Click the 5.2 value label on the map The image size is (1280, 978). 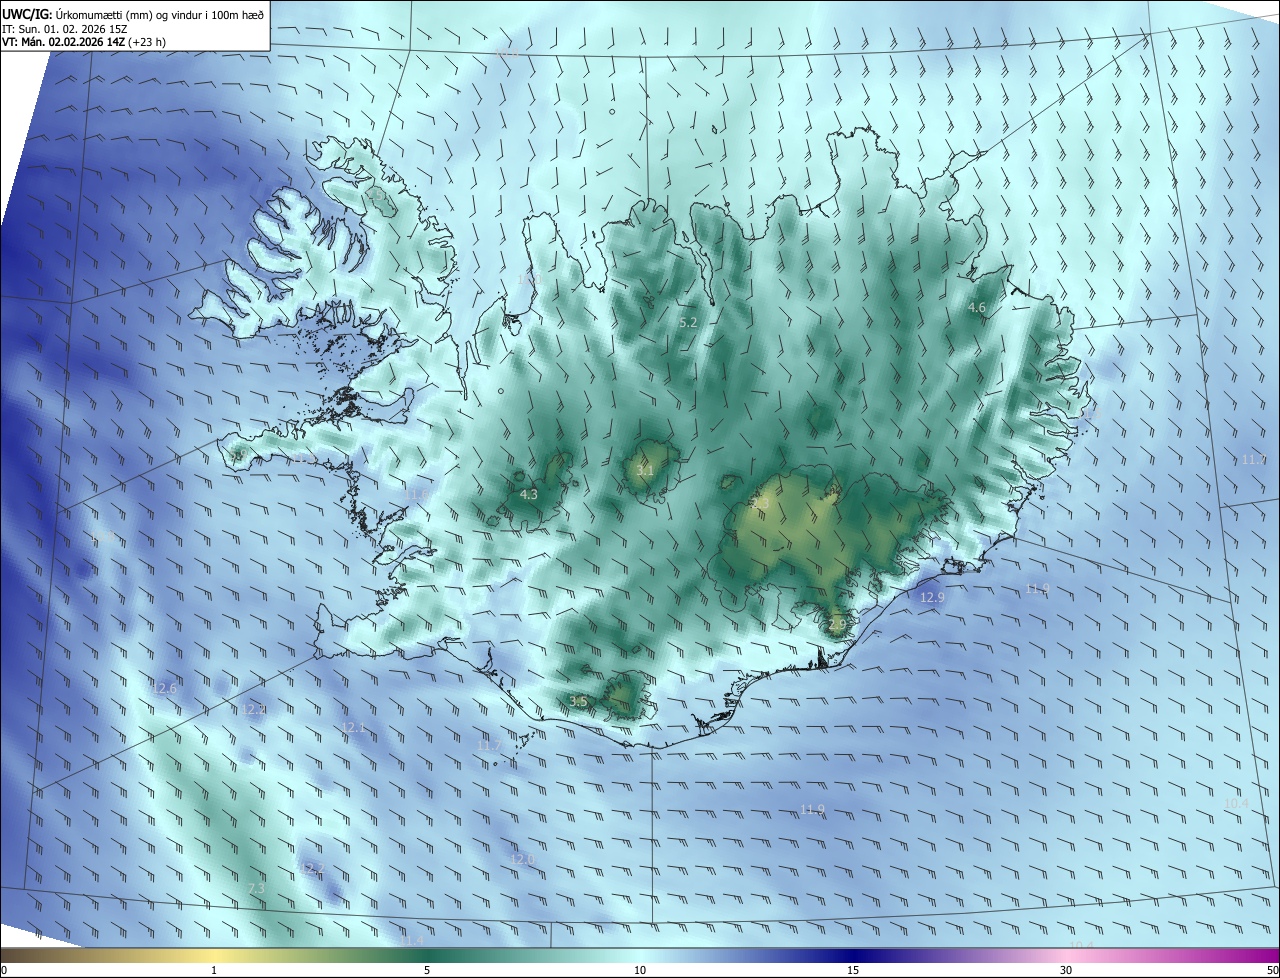[x=688, y=323]
